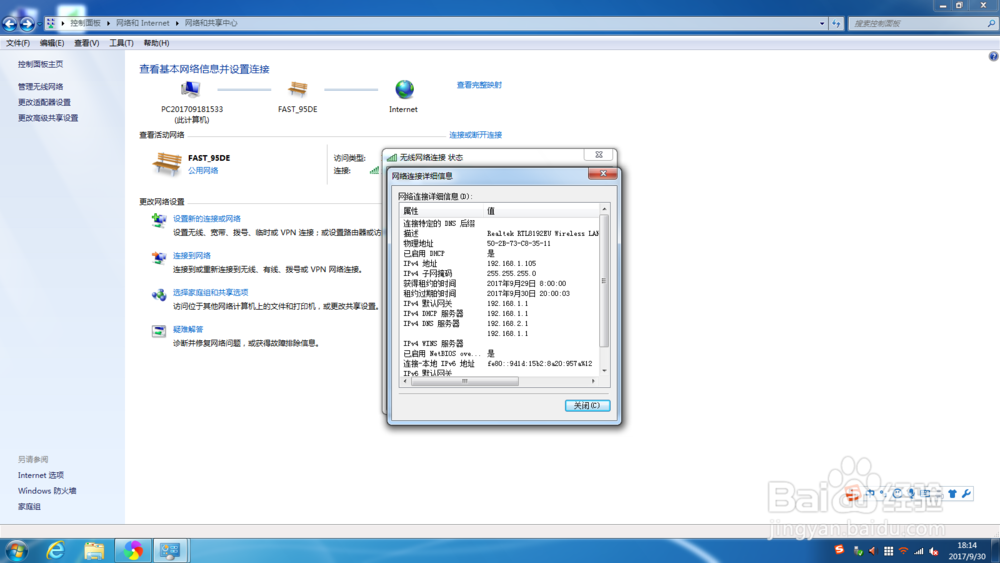The image size is (1000, 563).
Task: Open the 疑难解答 link
Action: [188, 330]
